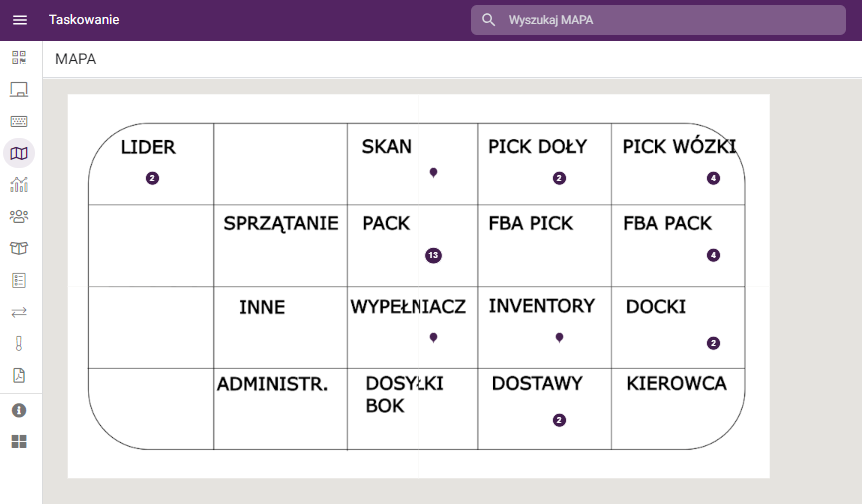Screen dimensions: 862x504
Task: Open the grid dashboard icon in sidebar
Action: click(19, 441)
